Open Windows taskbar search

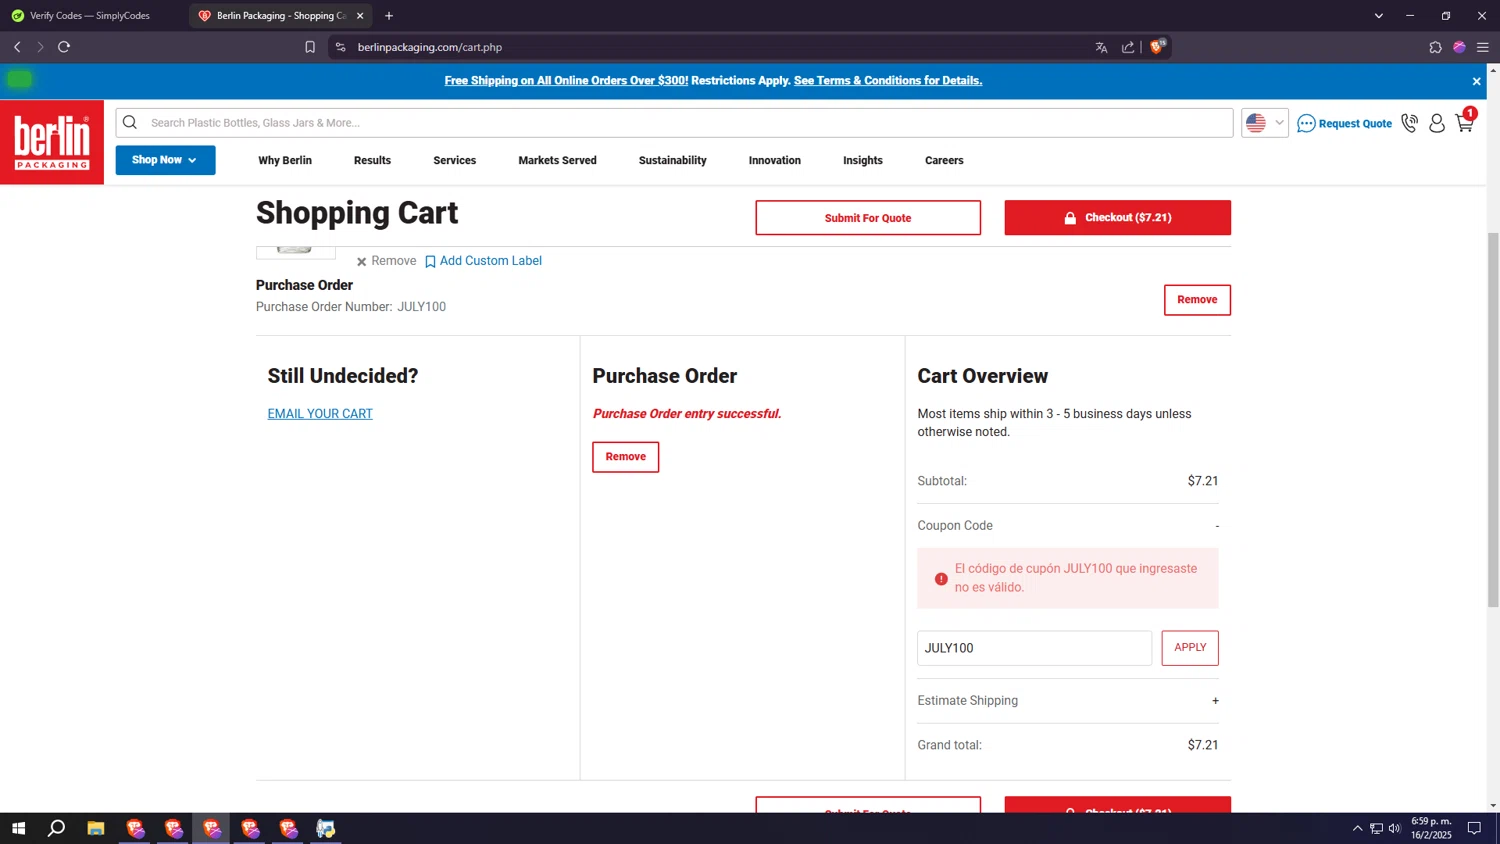(x=56, y=828)
